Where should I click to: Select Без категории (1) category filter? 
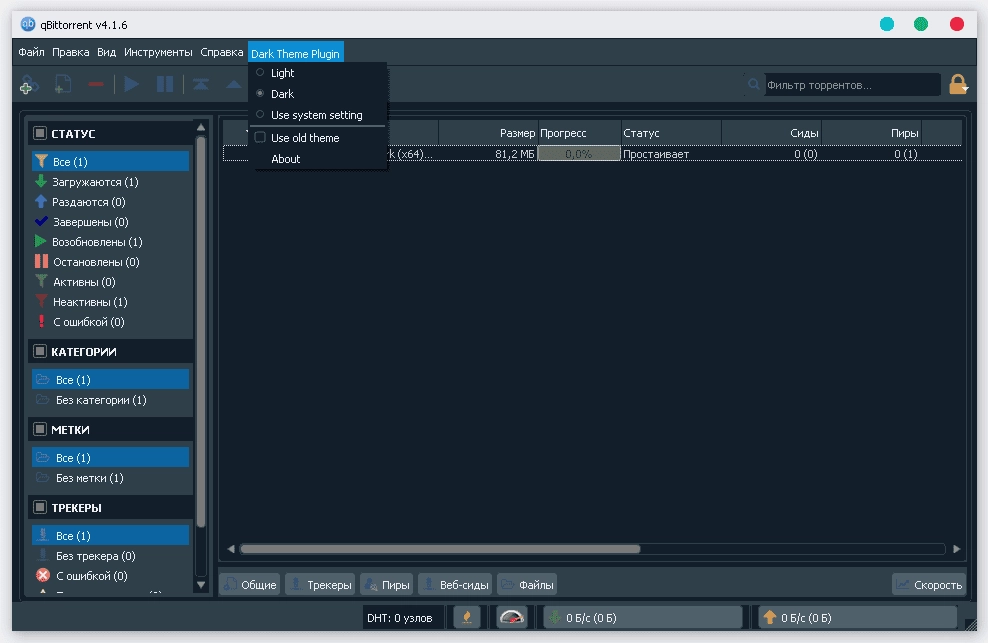(111, 400)
